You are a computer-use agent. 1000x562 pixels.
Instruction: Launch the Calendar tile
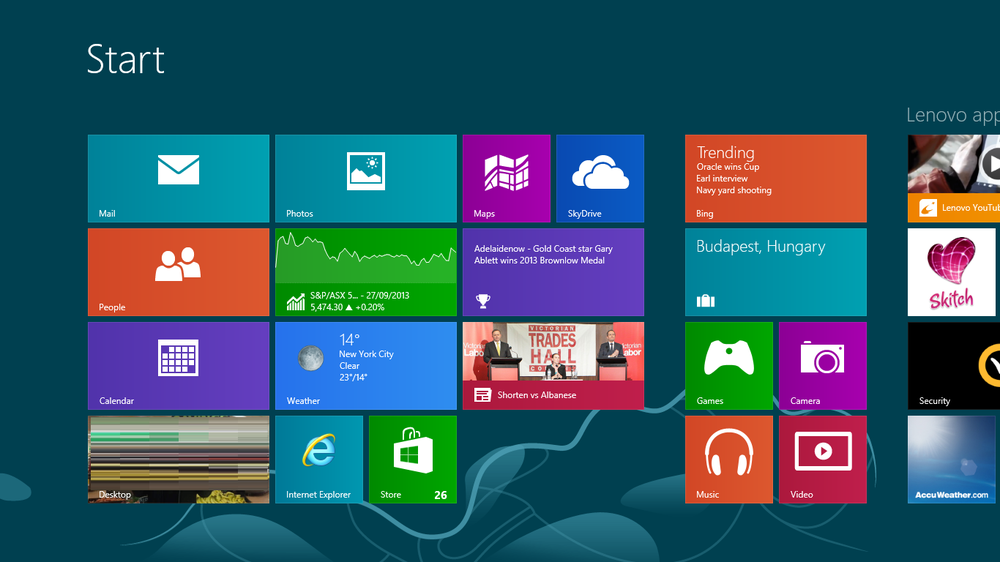[x=179, y=366]
